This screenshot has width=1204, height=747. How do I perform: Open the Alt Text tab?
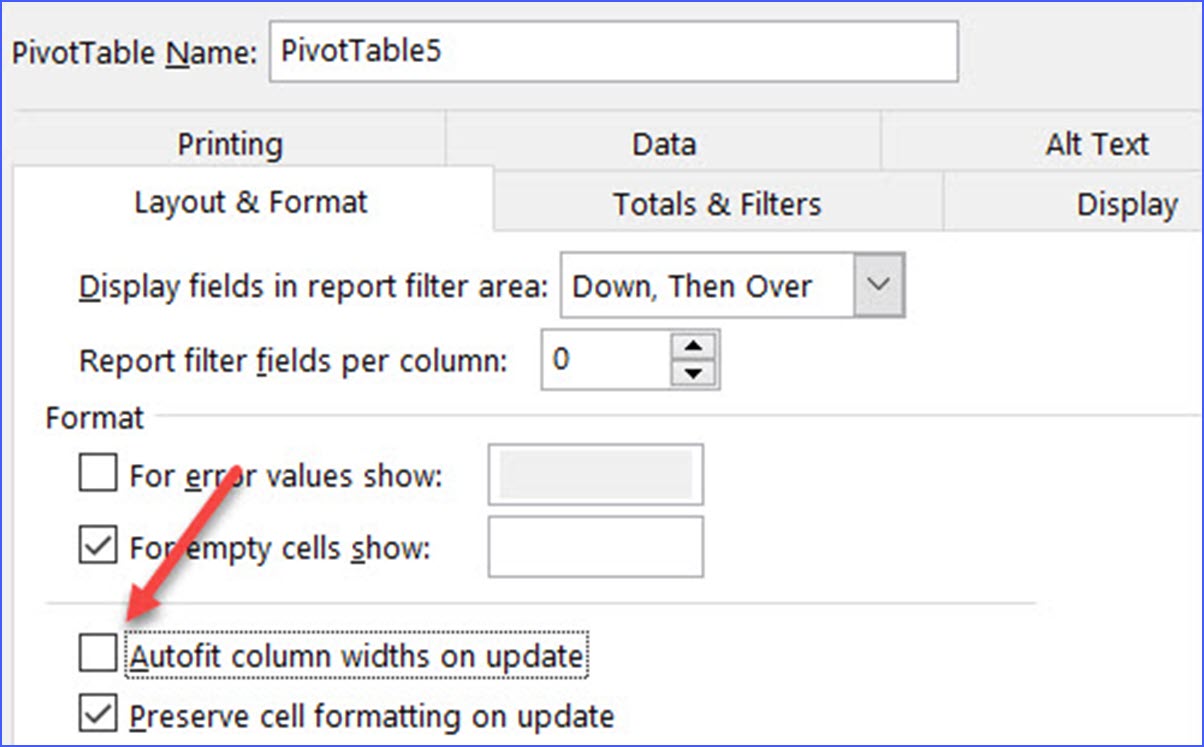(1097, 143)
